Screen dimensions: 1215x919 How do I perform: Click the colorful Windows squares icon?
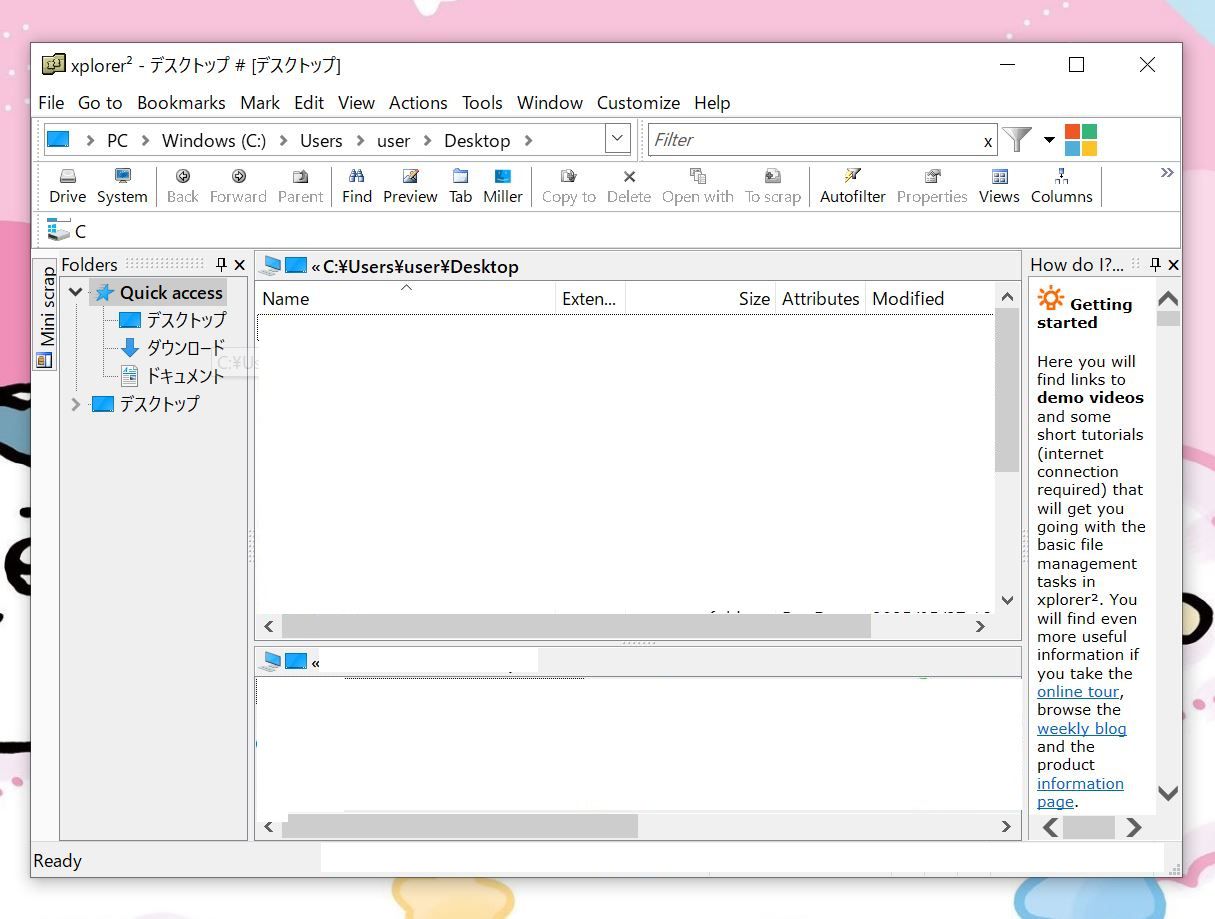coord(1080,140)
